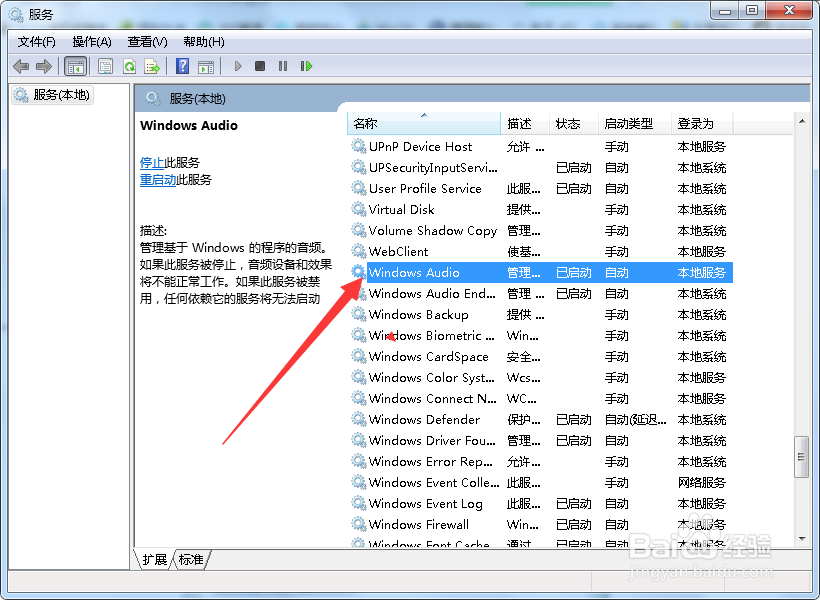Toggle the show/hide console tree icon
The image size is (820, 600).
click(75, 66)
